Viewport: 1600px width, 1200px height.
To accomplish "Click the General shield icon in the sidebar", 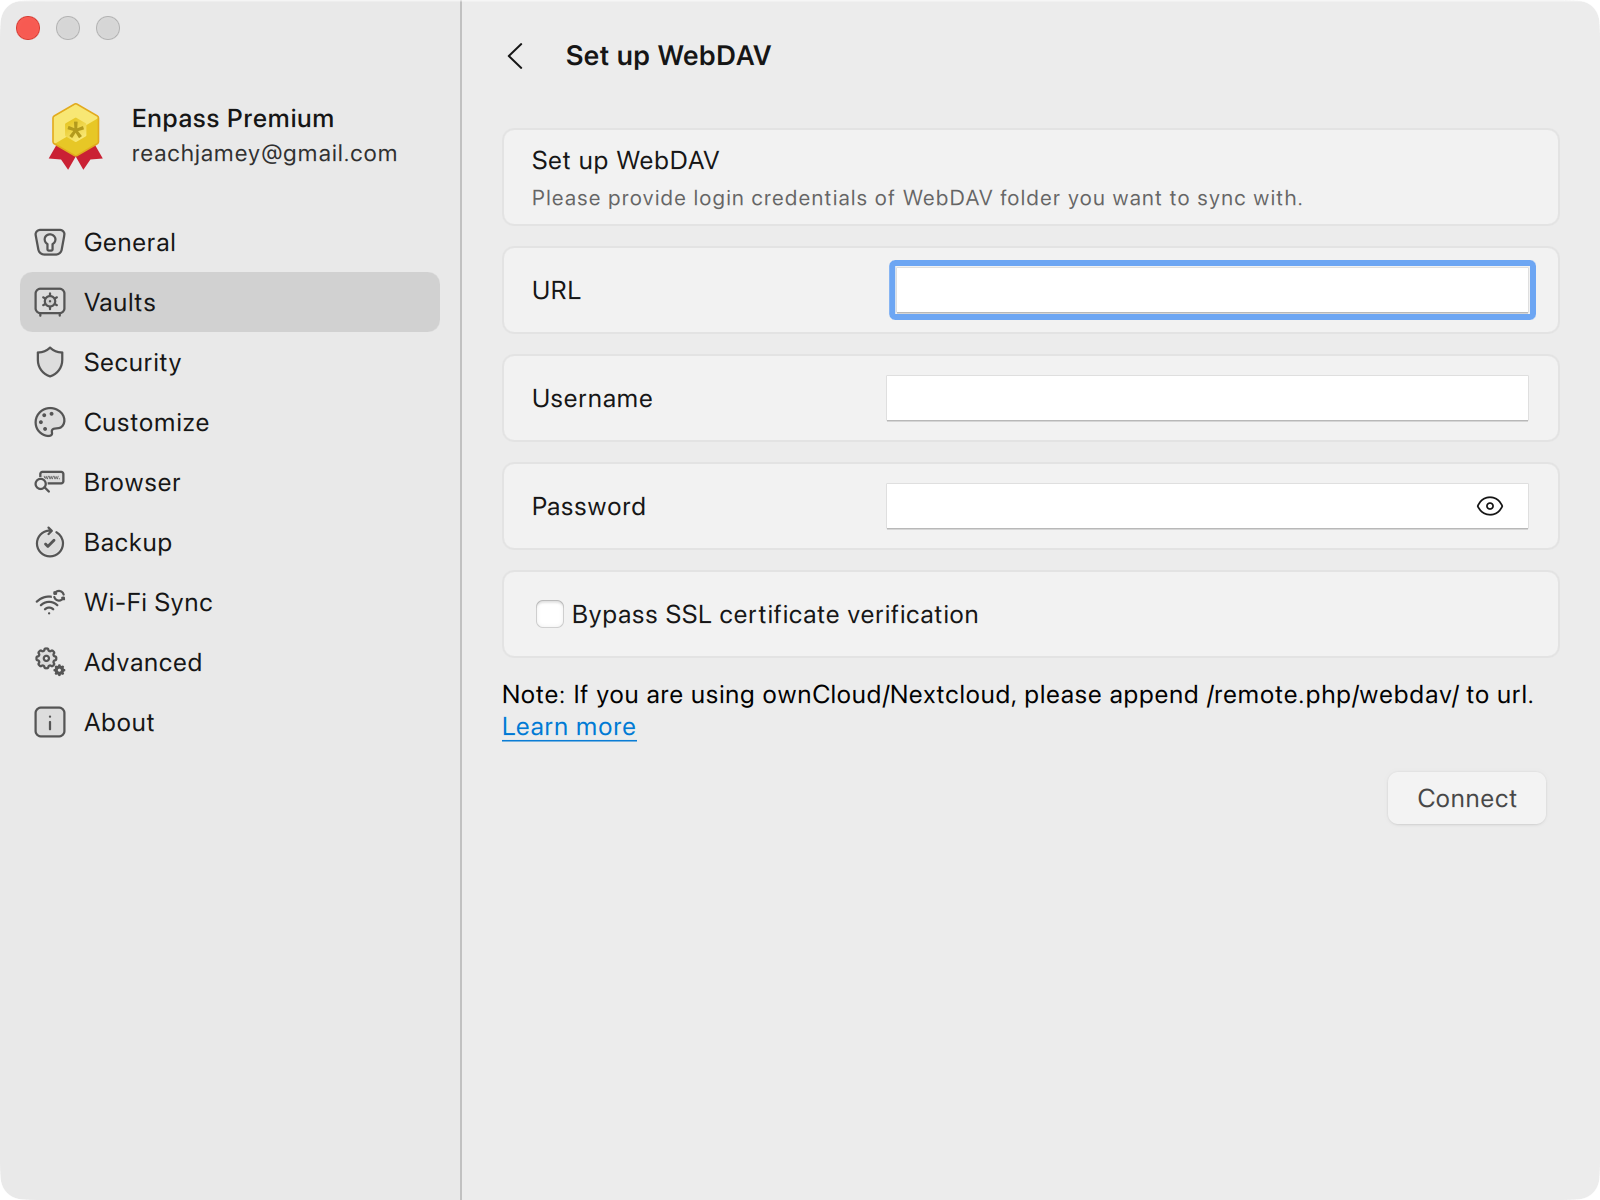I will (50, 242).
